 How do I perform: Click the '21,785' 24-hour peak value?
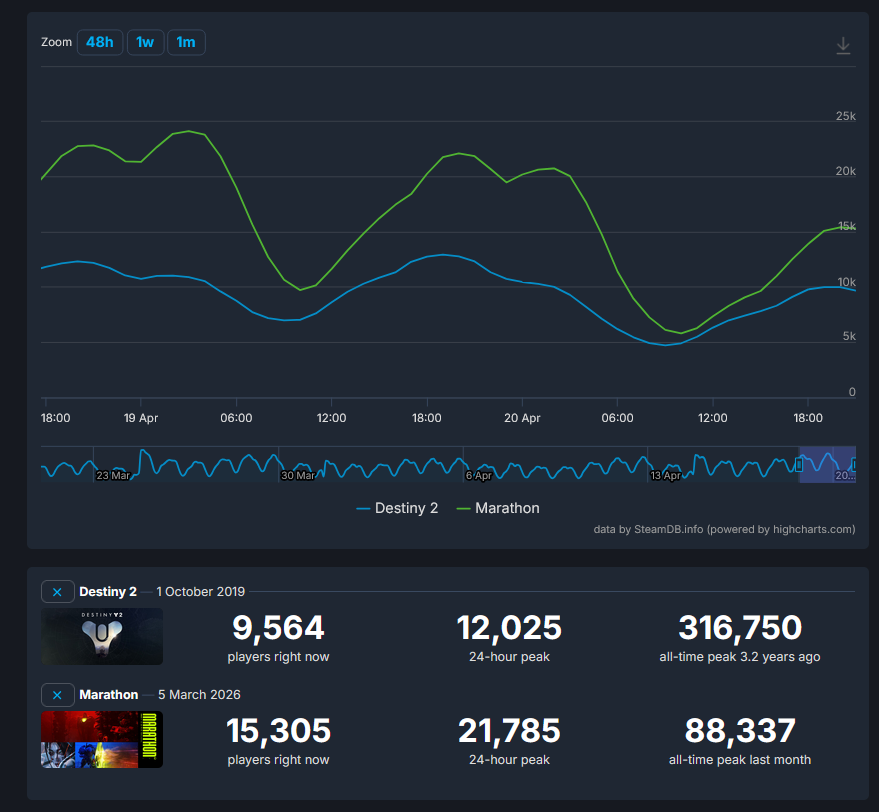pos(509,731)
